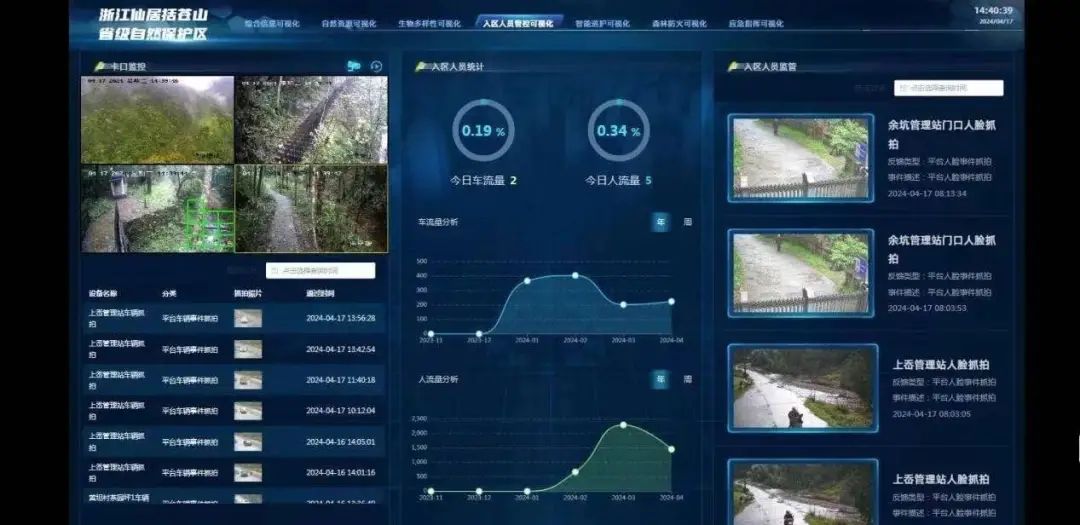Click the date picker above vehicle capture table
Image resolution: width=1080 pixels, height=525 pixels.
point(321,271)
